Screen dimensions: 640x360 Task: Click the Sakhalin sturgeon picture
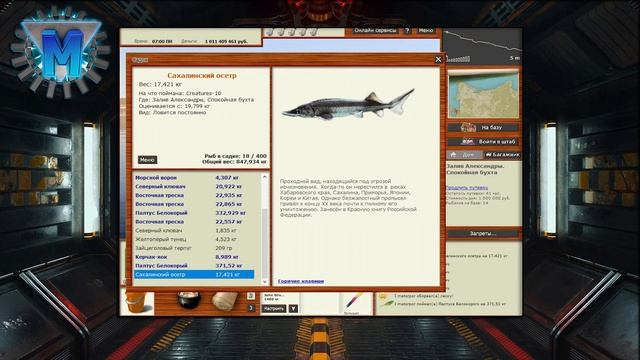[349, 105]
